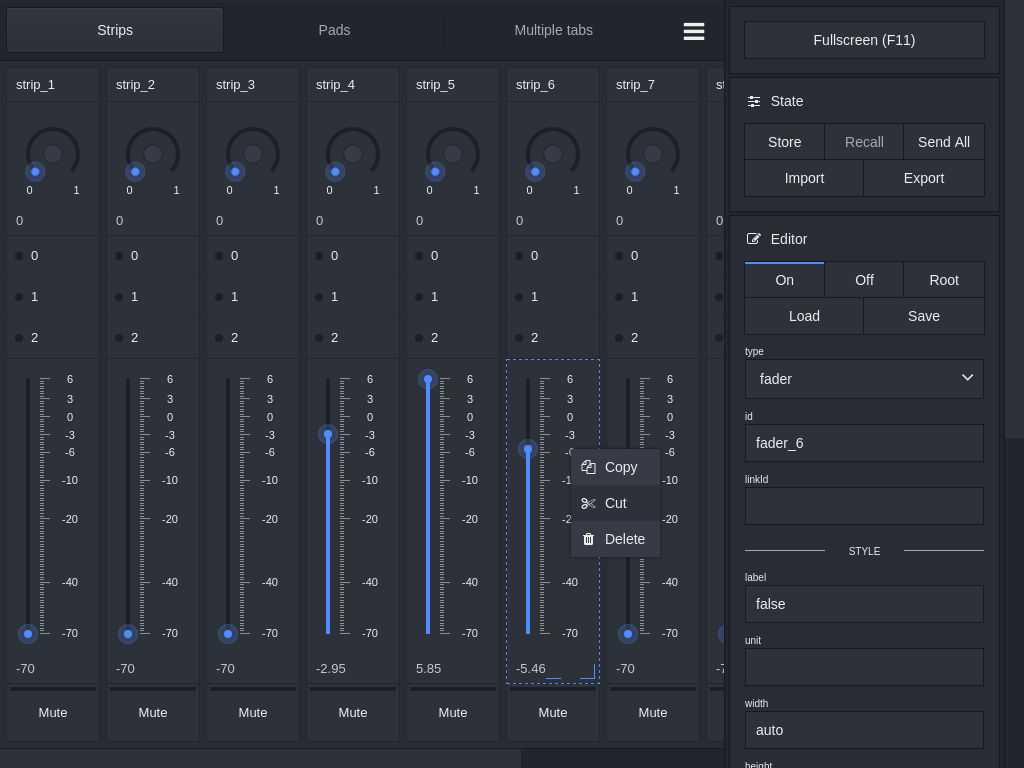The width and height of the screenshot is (1024, 768).
Task: Open the hamburger menu icon
Action: point(694,31)
